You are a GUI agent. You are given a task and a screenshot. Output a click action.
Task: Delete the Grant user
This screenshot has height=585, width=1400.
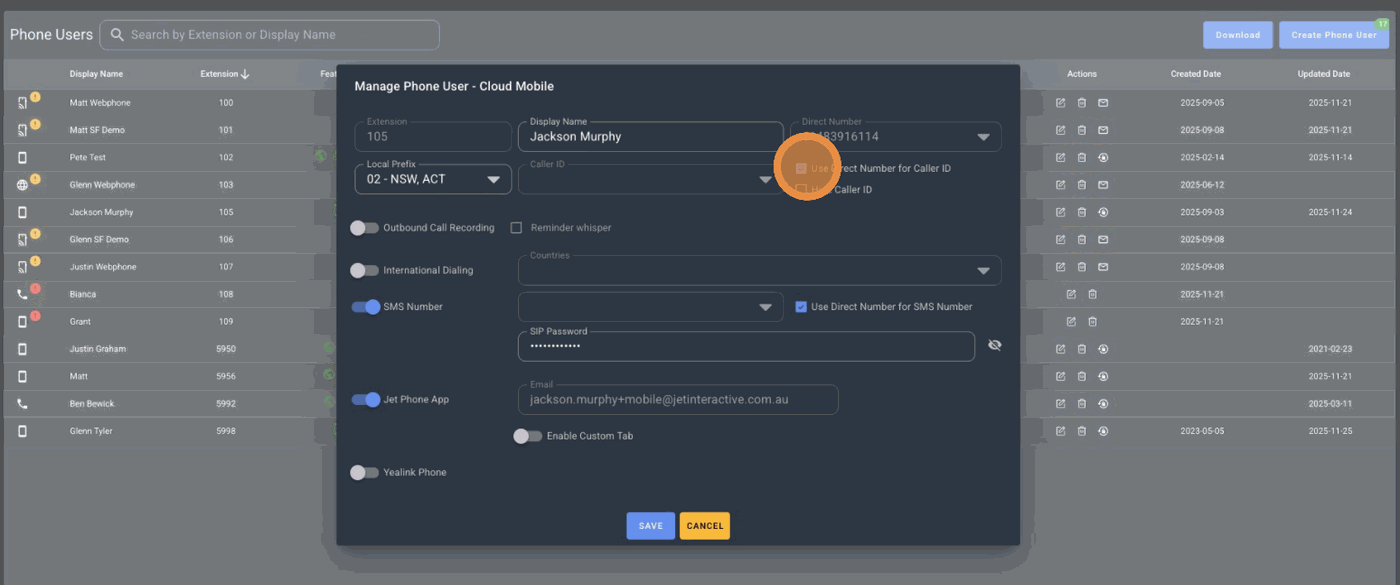[1092, 321]
